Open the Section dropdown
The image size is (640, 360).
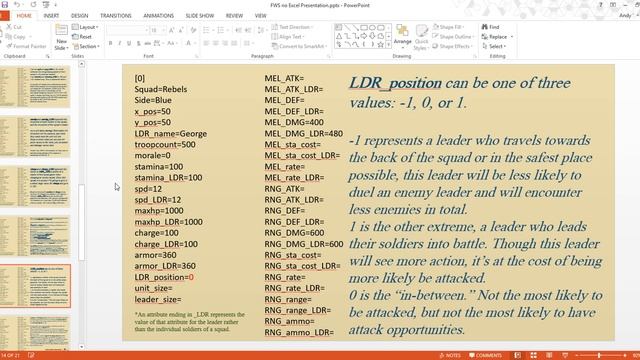point(86,46)
